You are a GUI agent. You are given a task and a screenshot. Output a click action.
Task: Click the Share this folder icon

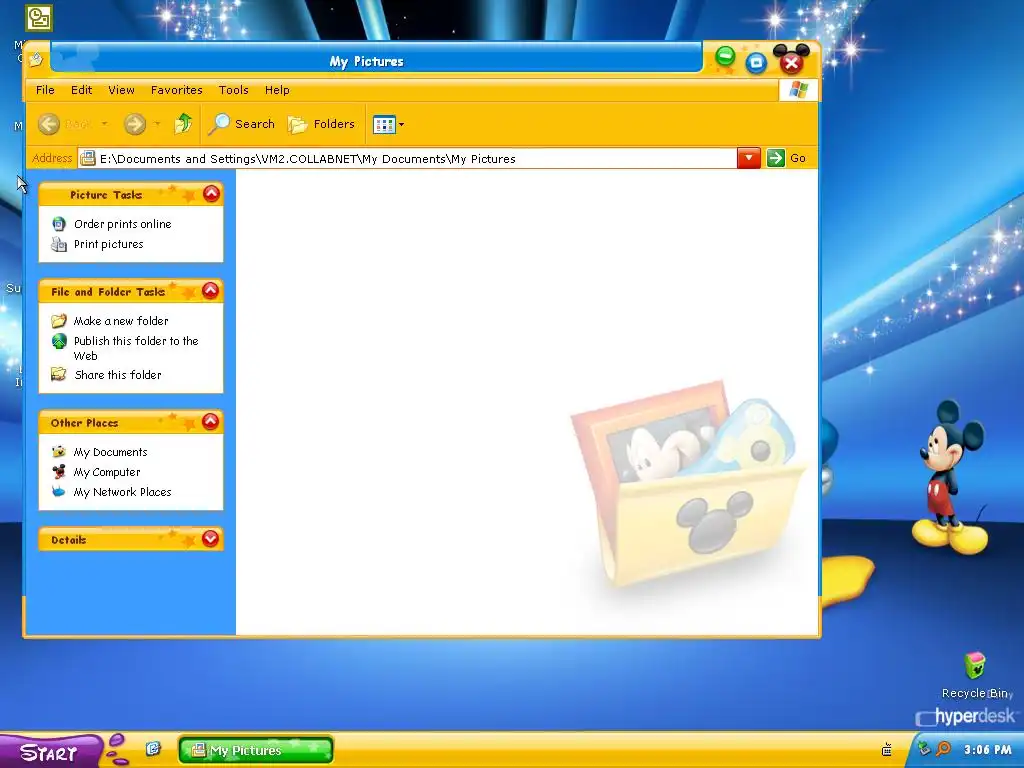click(x=59, y=374)
